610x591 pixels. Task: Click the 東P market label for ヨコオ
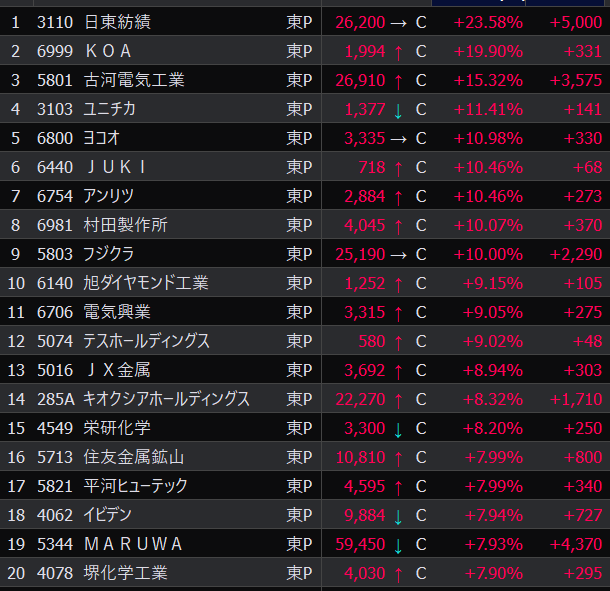[299, 138]
